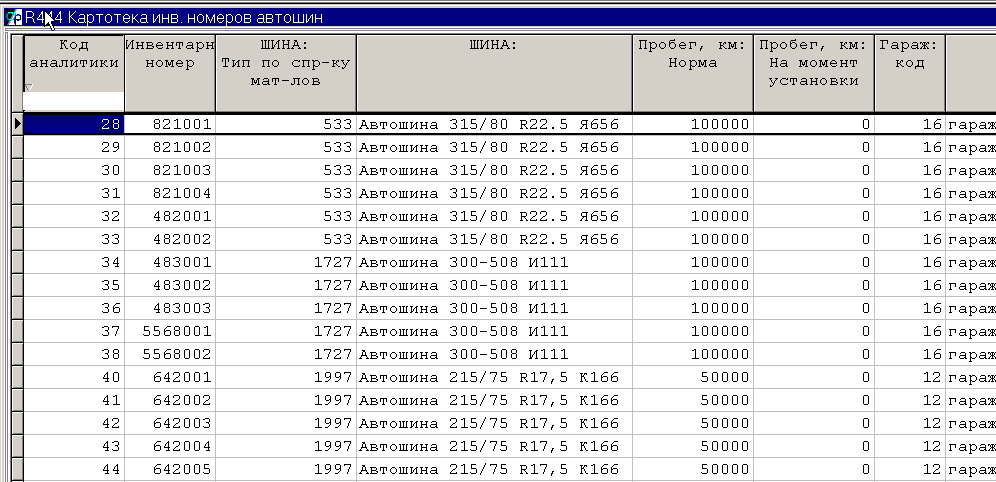Click the filter field under Код аналитики
Viewport: 996px width, 482px height.
coord(74,101)
